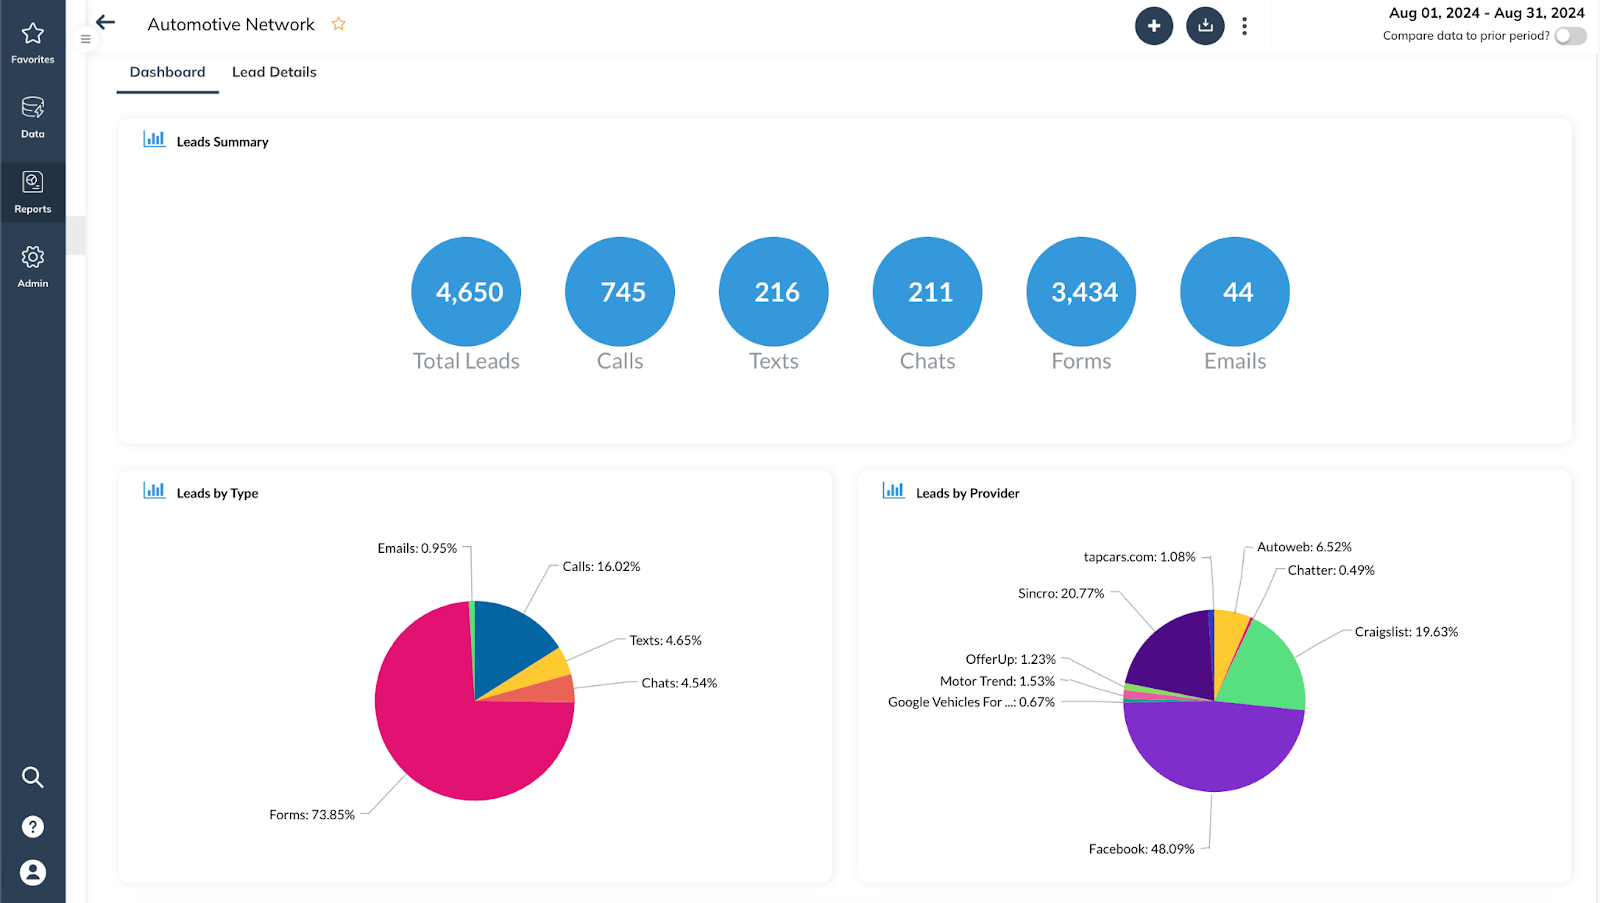Open Favorites in the sidebar
This screenshot has height=903, width=1600.
click(x=33, y=43)
